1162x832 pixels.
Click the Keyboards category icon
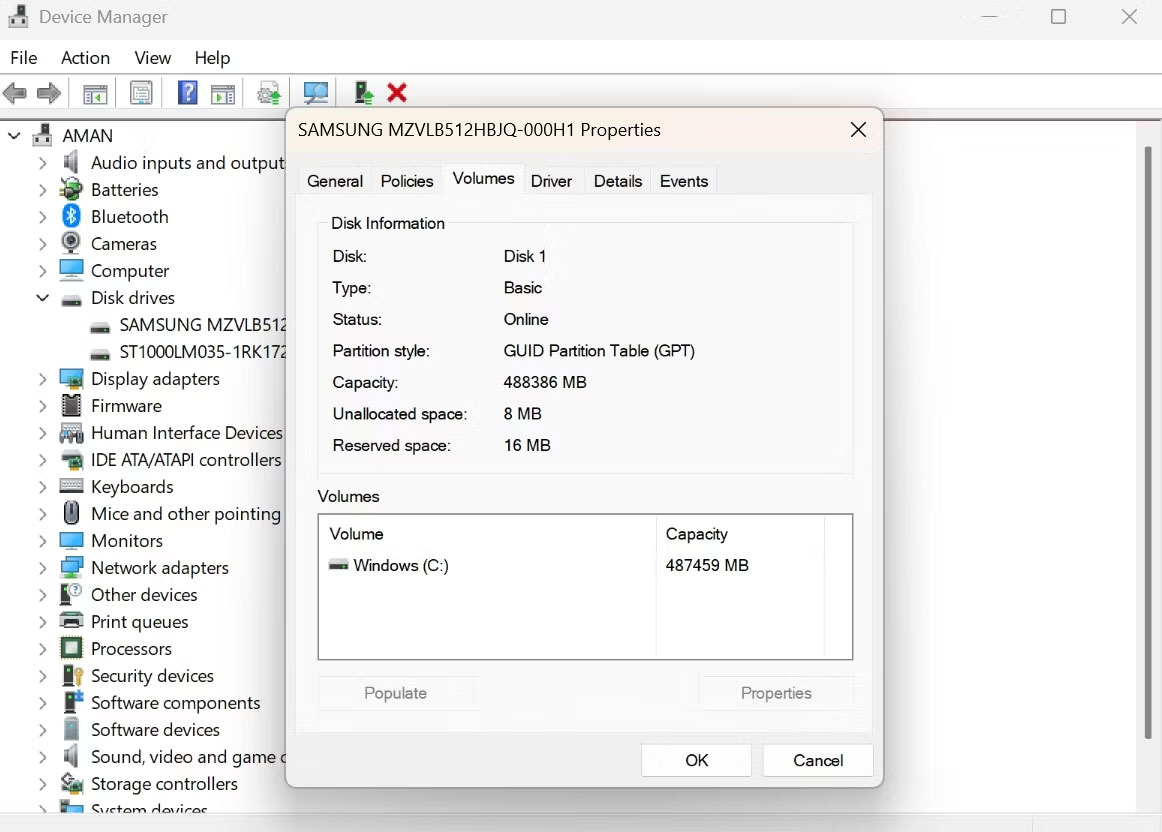[x=71, y=486]
